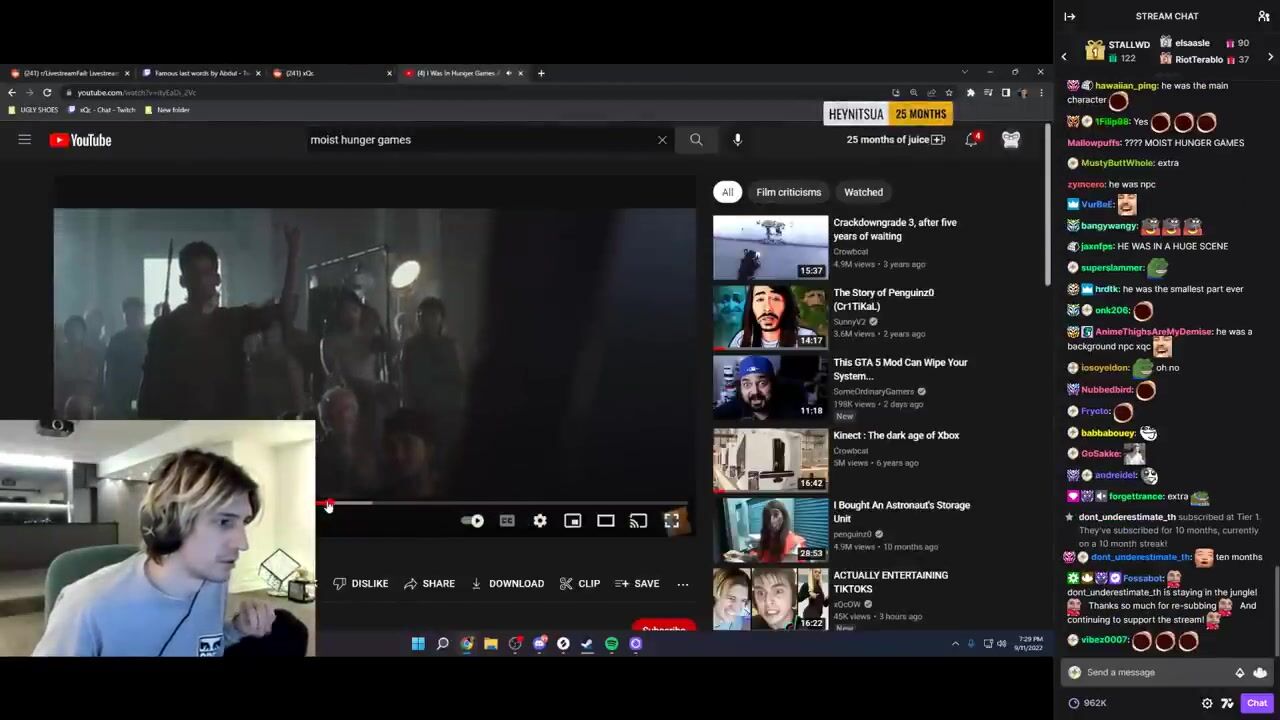Image resolution: width=1280 pixels, height=720 pixels.
Task: Enable miniplayer mode in video player
Action: [572, 521]
